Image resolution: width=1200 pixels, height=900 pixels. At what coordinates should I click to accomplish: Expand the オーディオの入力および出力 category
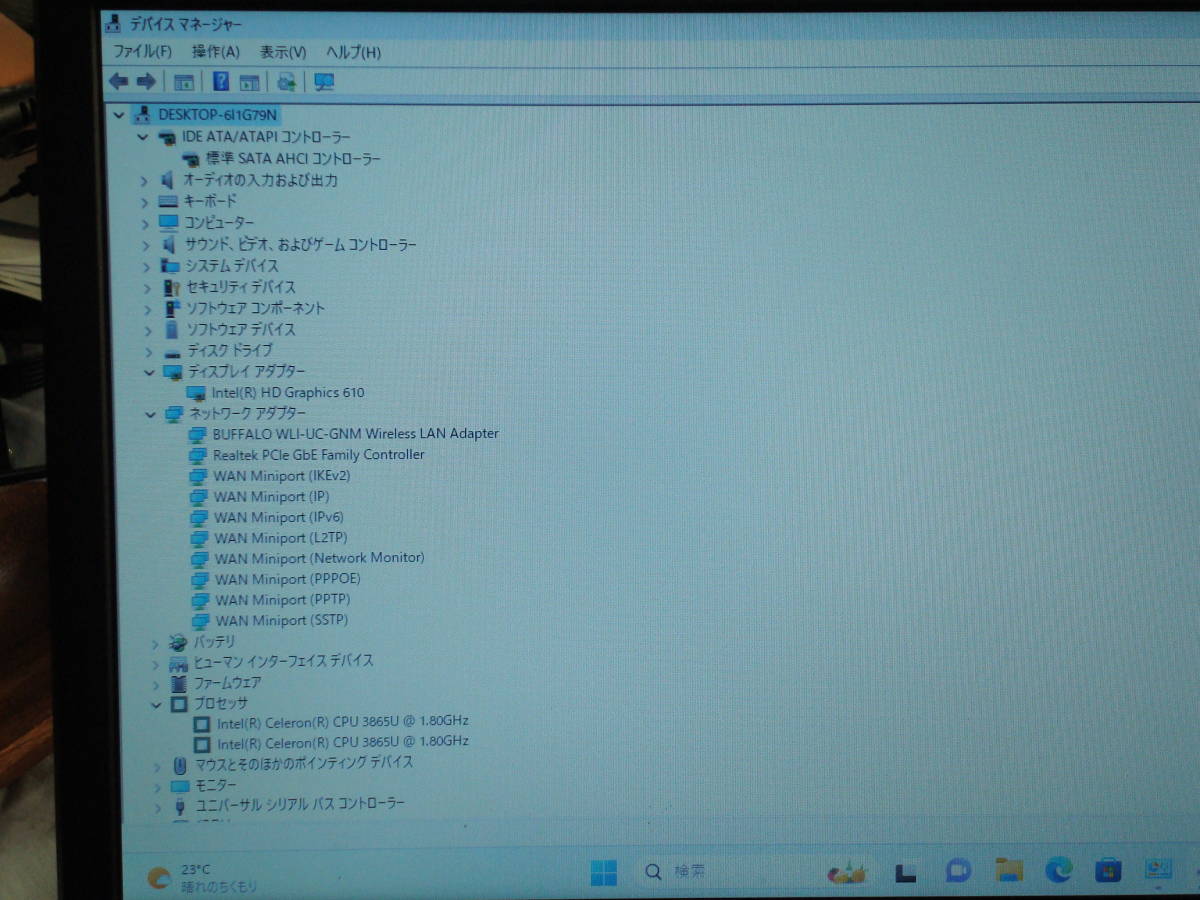point(144,181)
